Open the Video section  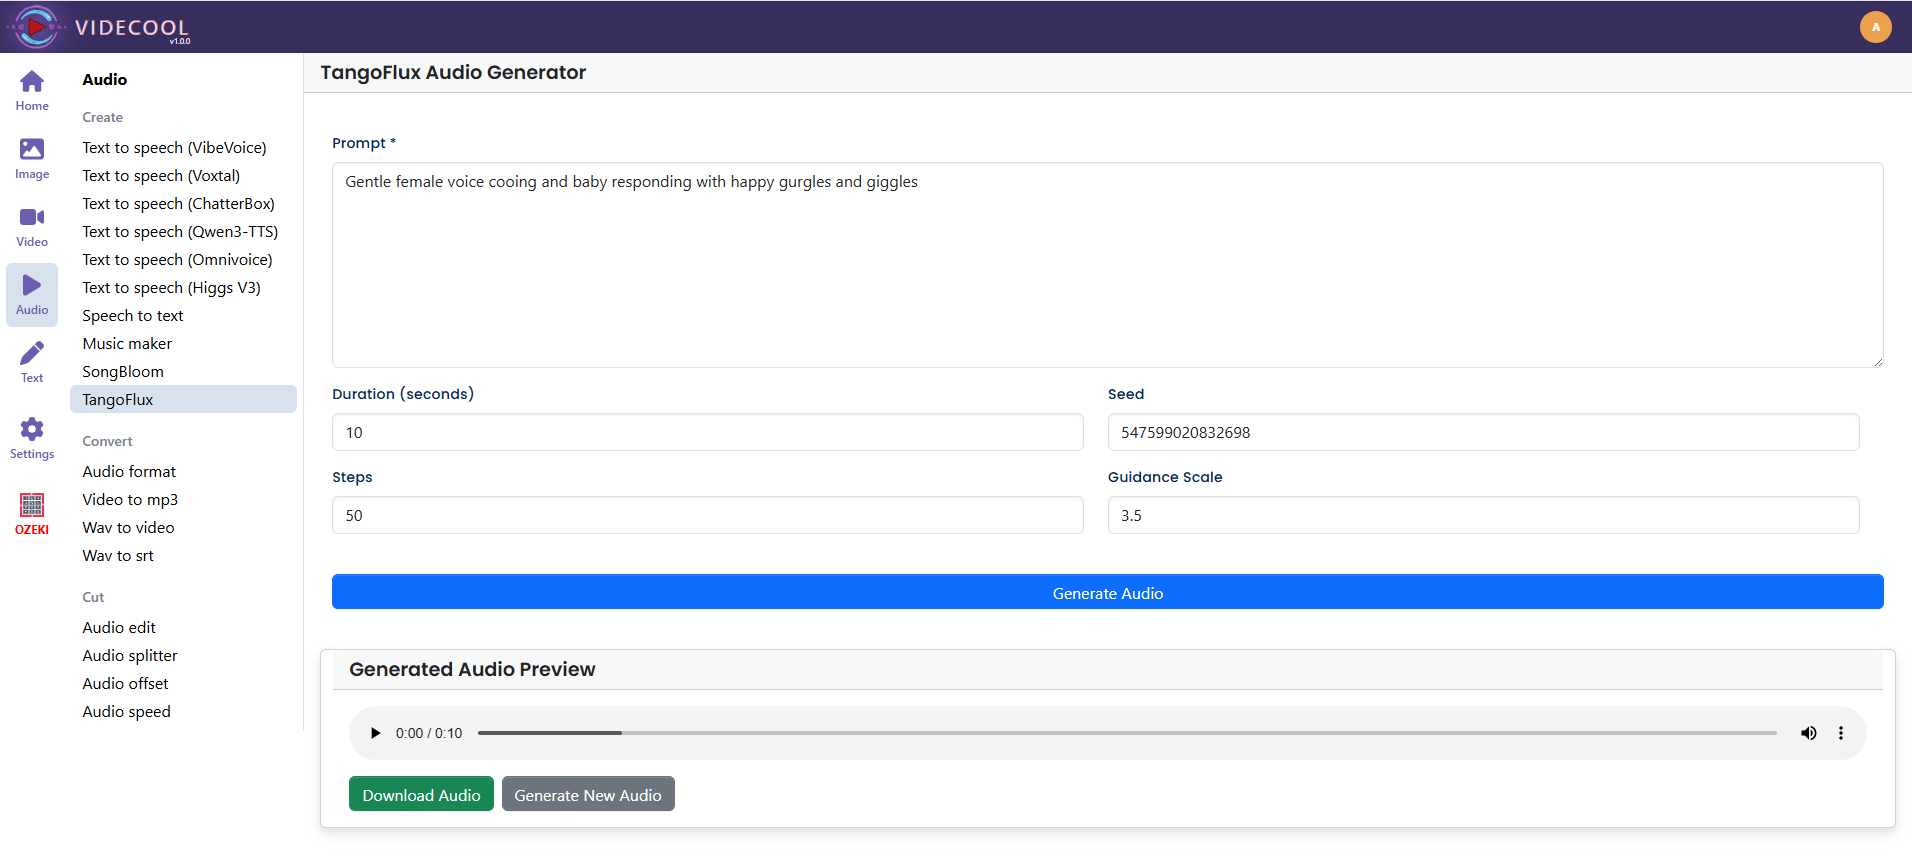pyautogui.click(x=32, y=226)
